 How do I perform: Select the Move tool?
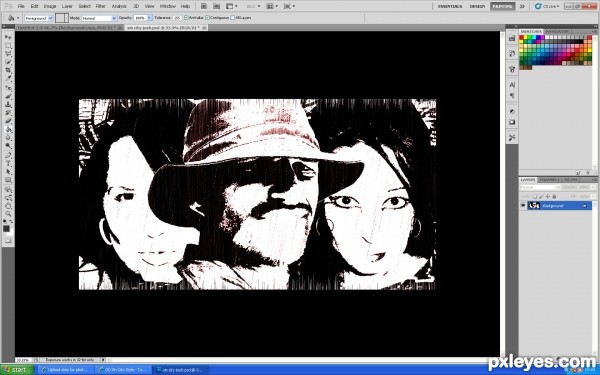[x=8, y=37]
